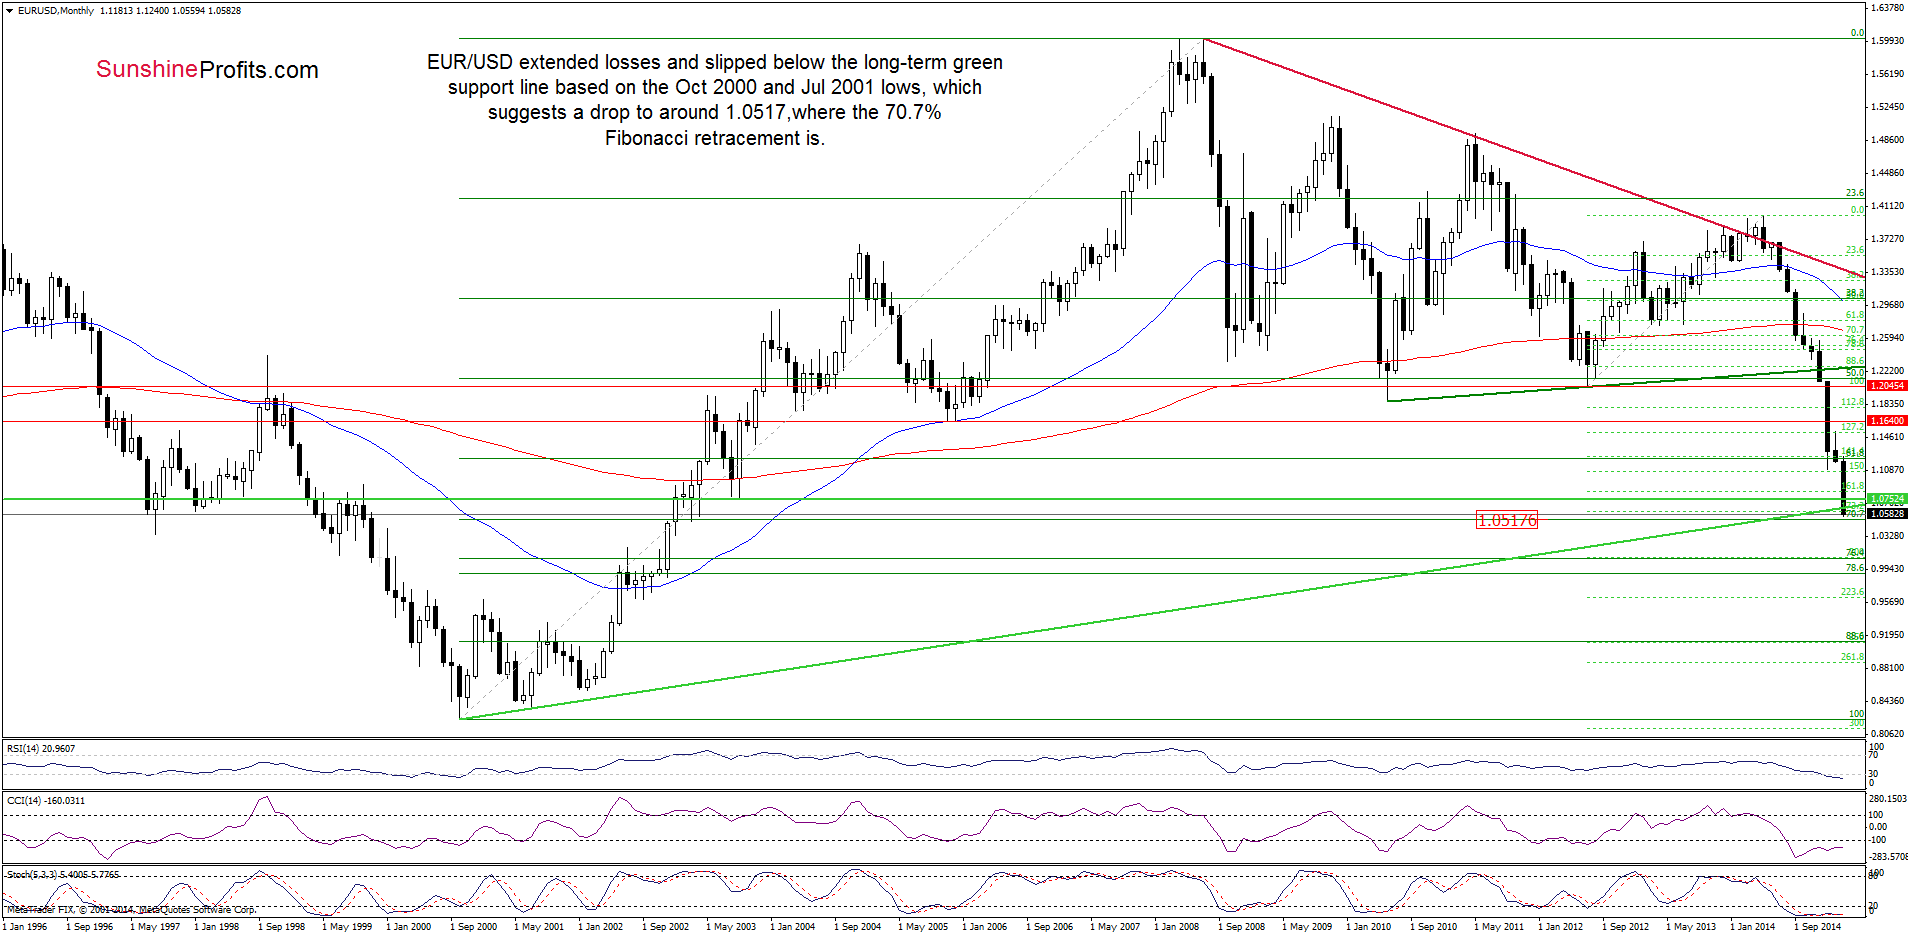Click the 1 May 2001 date label
This screenshot has width=1908, height=935.
(x=539, y=927)
